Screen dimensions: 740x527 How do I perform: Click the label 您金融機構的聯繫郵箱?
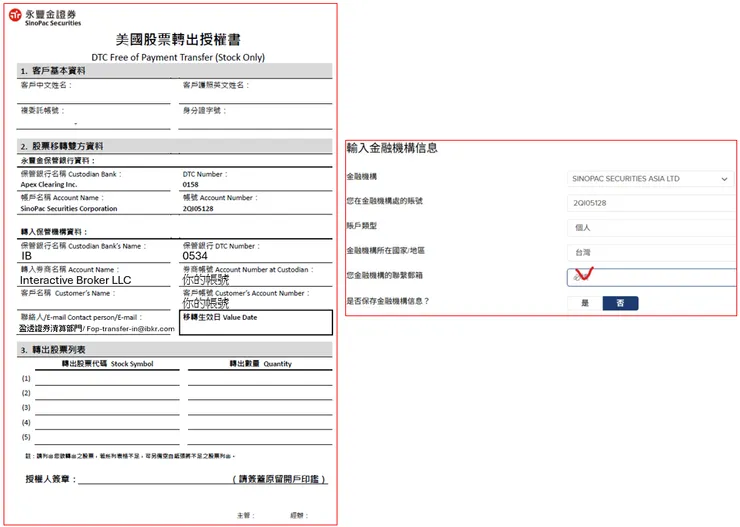click(385, 275)
